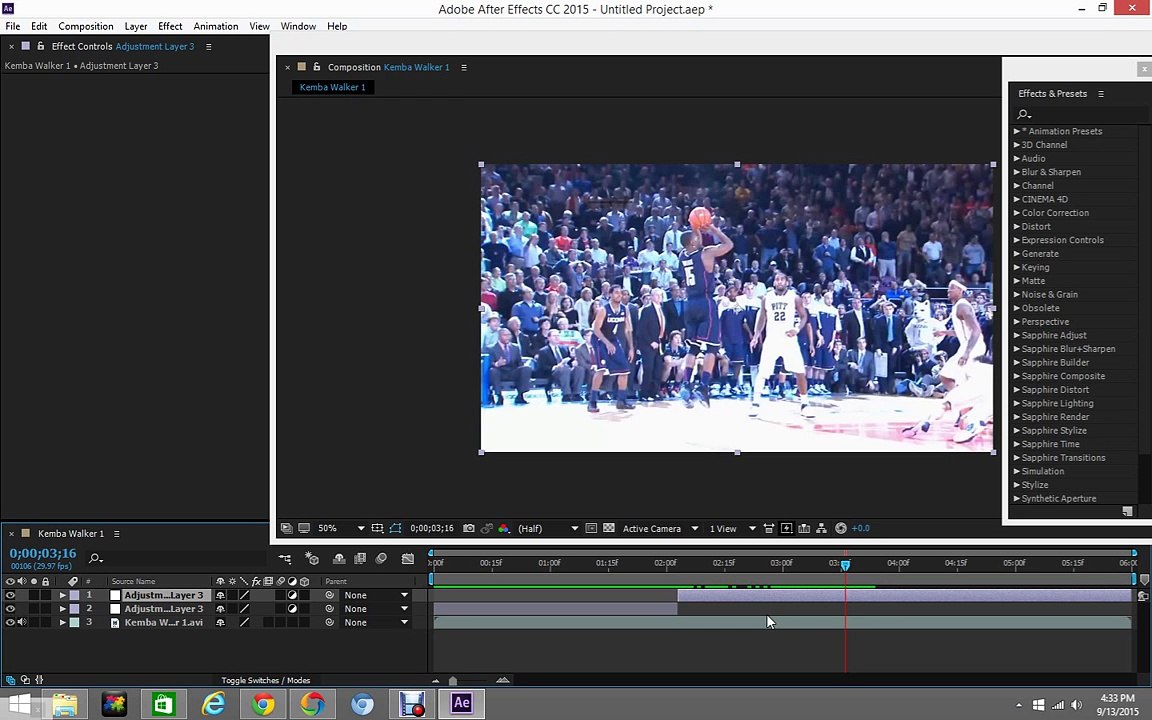The height and width of the screenshot is (720, 1152).
Task: Mute audio of Kemba Walker avi layer
Action: [22, 622]
